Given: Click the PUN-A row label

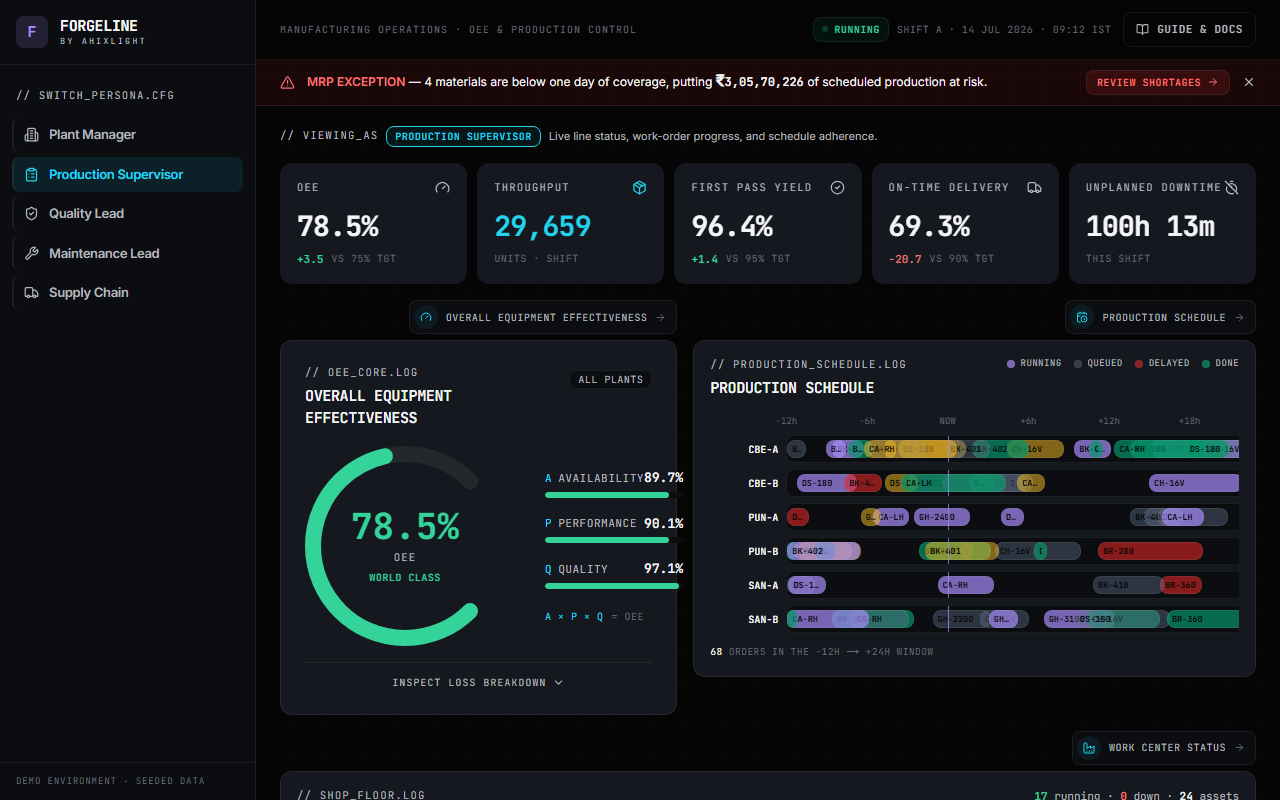Looking at the screenshot, I should [763, 518].
